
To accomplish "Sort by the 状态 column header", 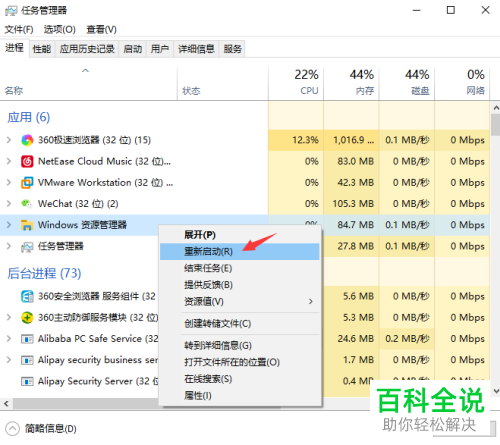I will (x=223, y=83).
